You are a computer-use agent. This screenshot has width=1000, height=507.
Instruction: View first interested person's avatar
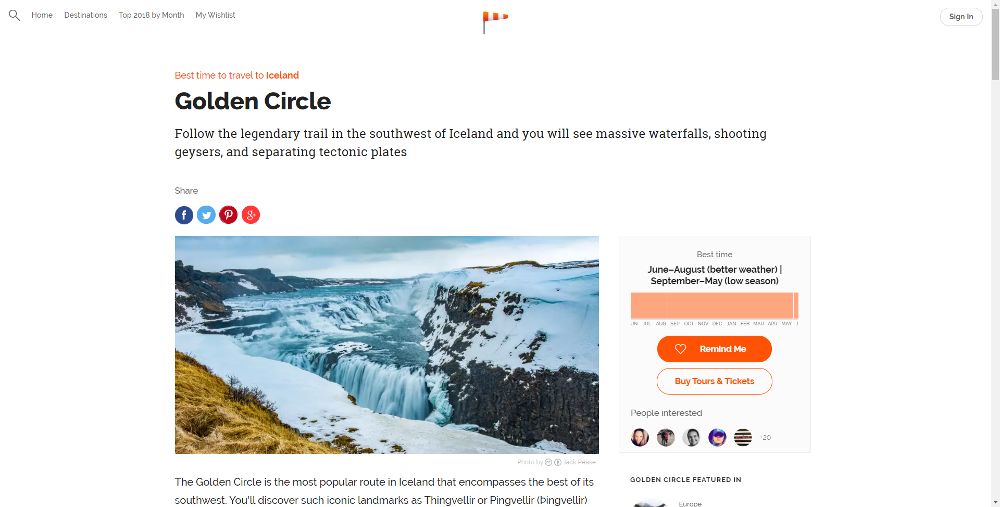pyautogui.click(x=640, y=437)
